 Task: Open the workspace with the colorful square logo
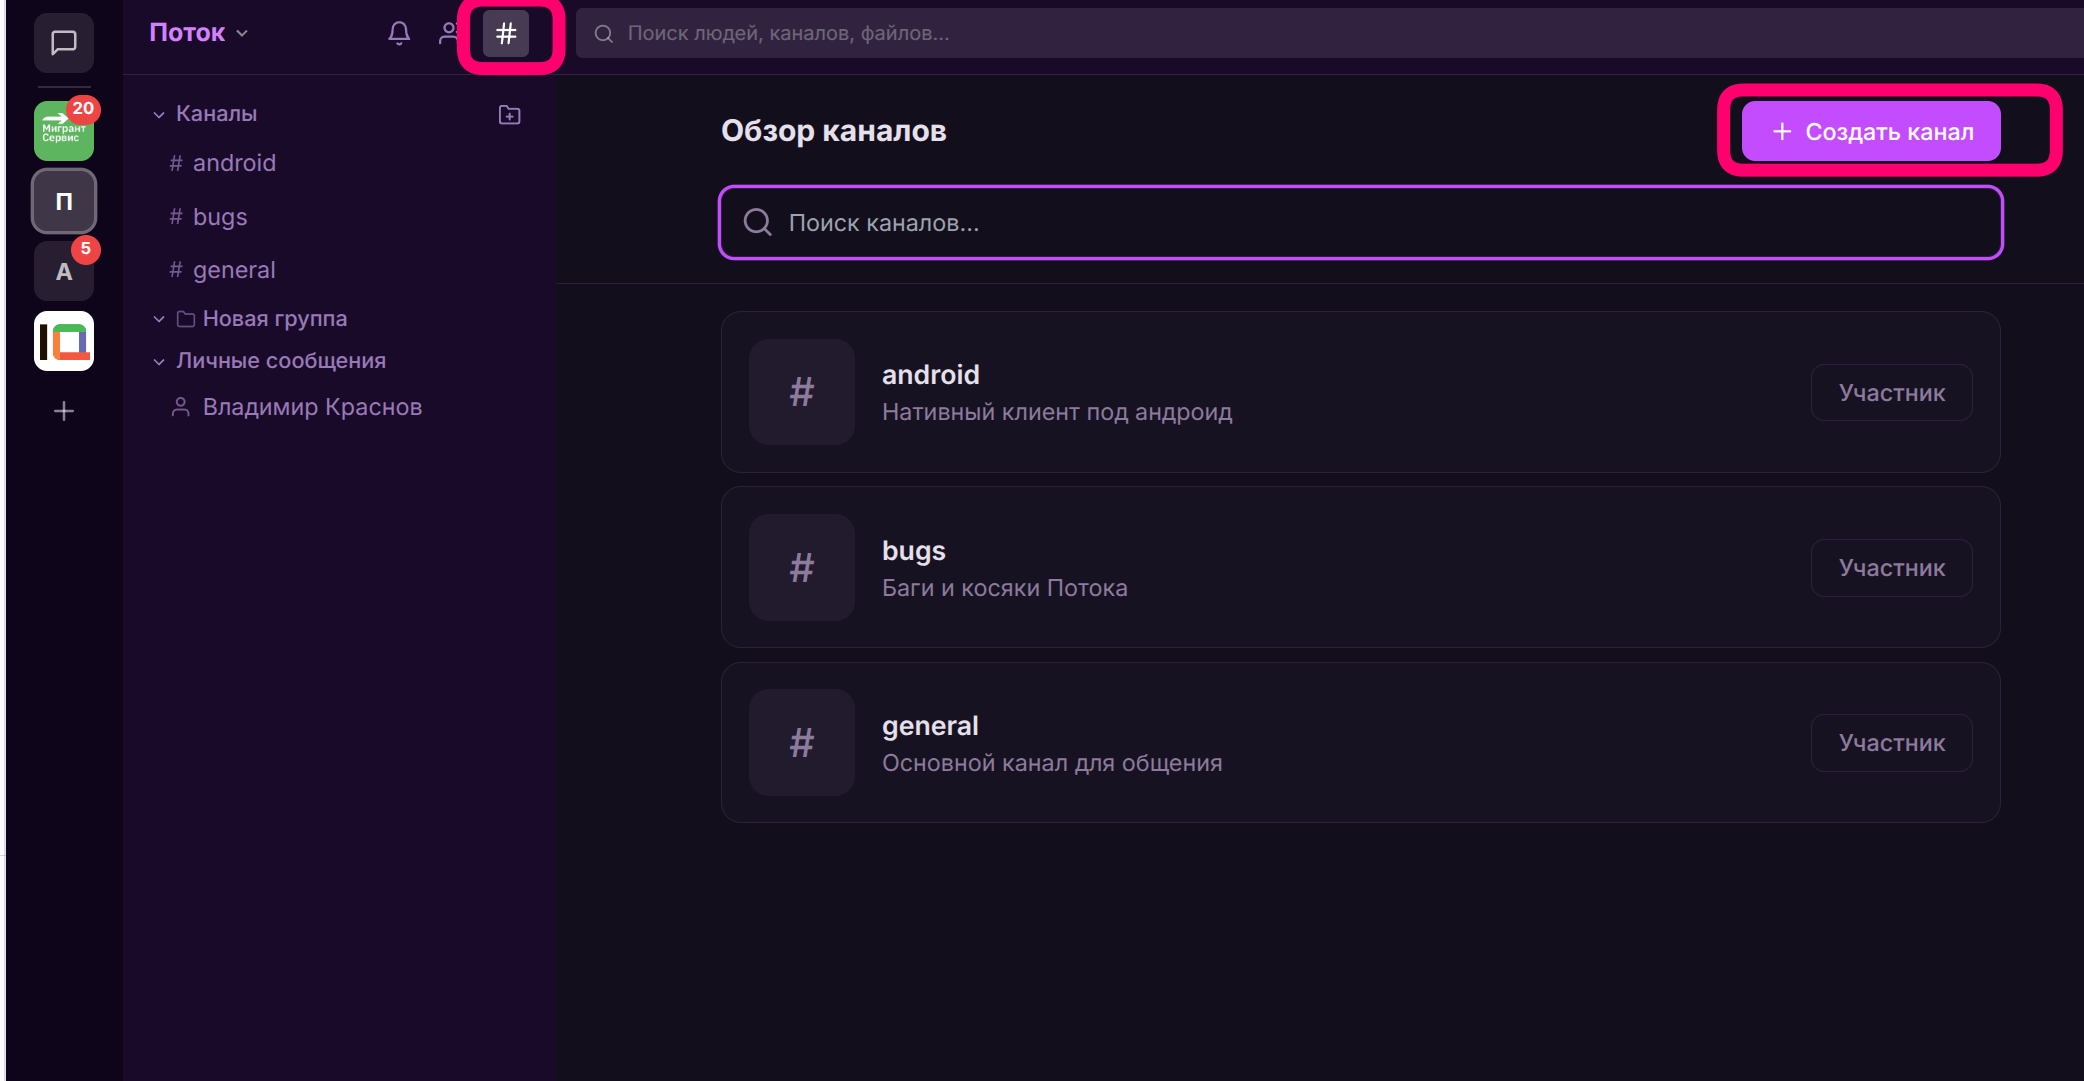pos(64,341)
